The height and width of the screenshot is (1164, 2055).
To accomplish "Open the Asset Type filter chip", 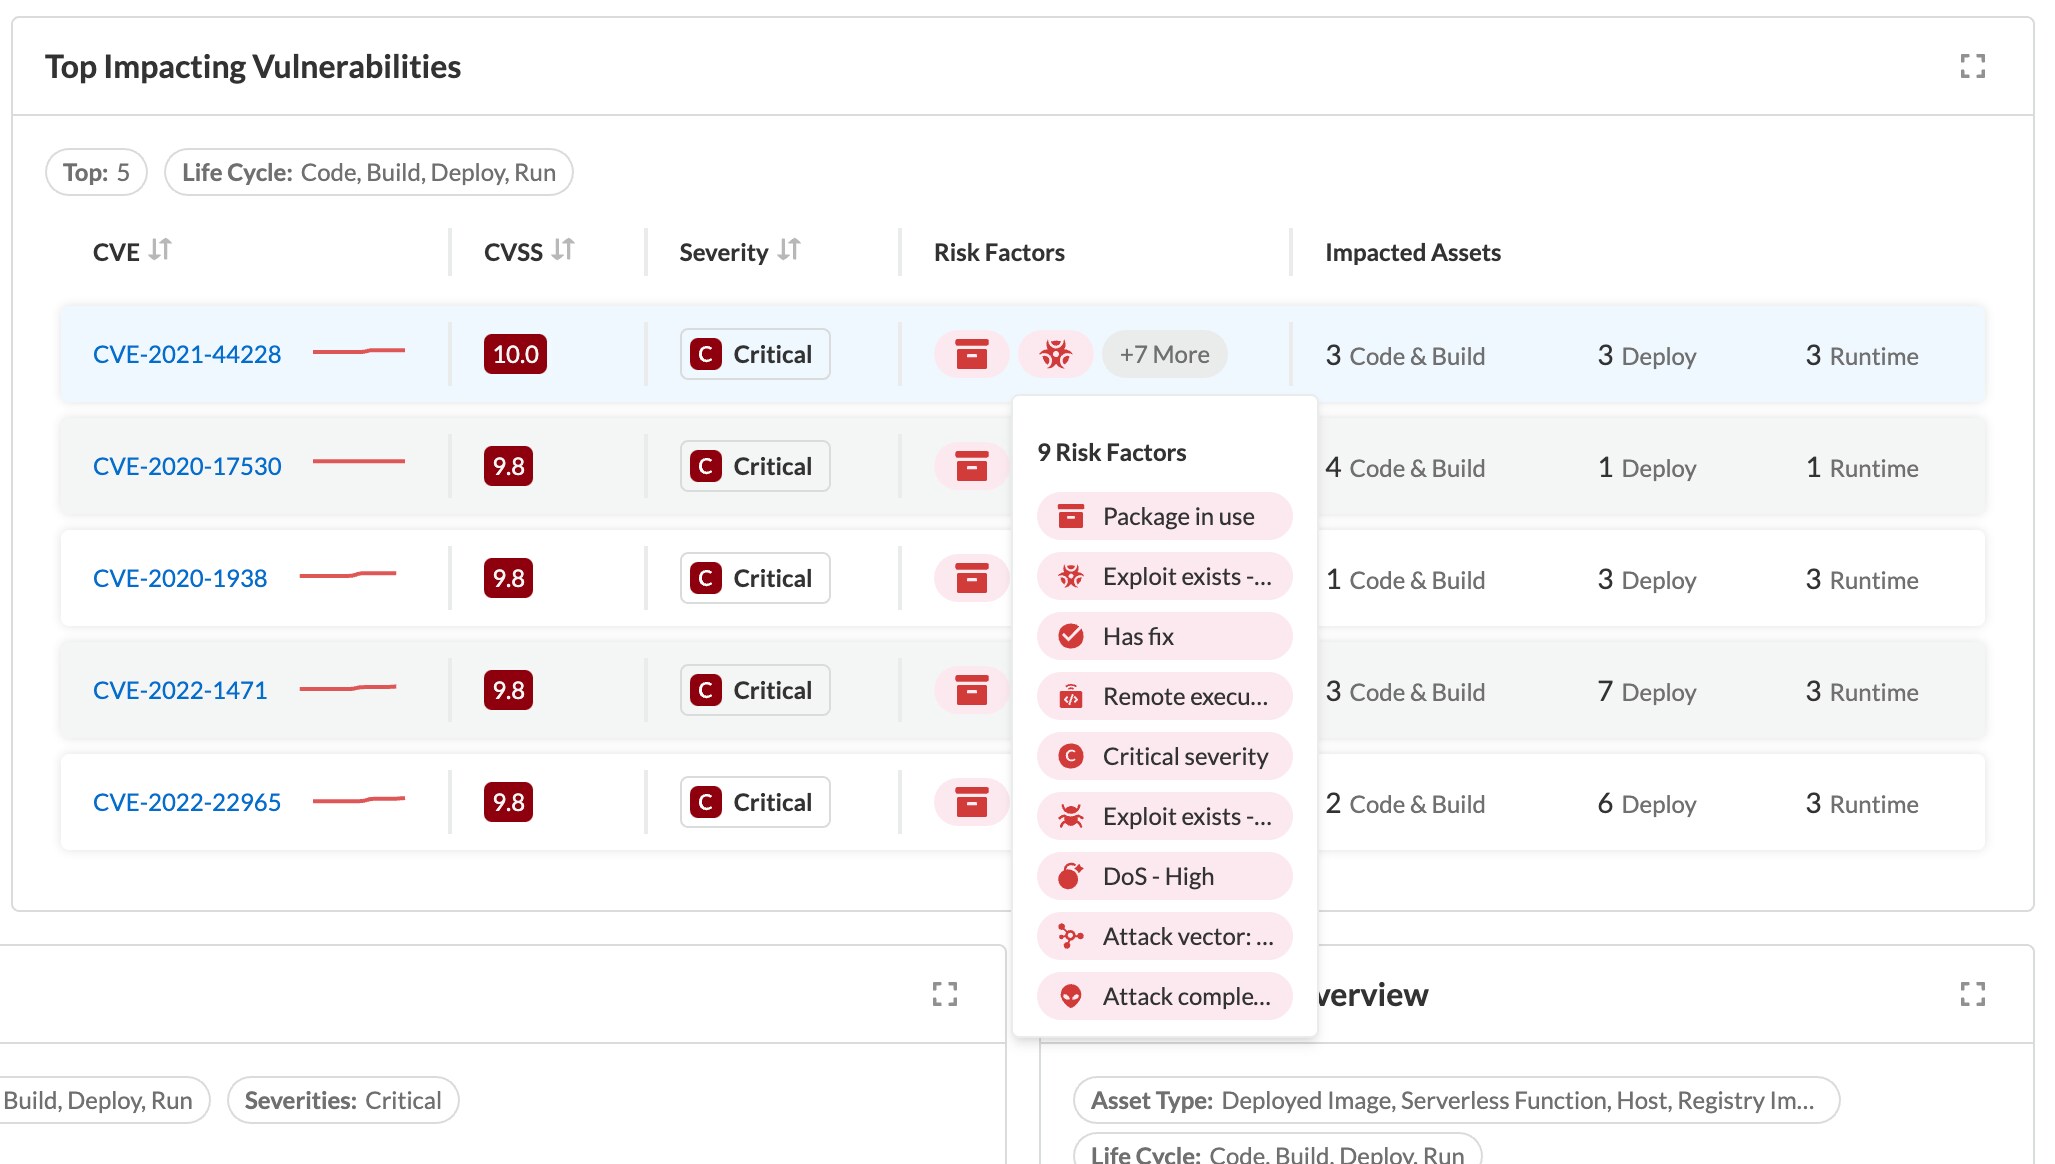I will coord(1455,1100).
